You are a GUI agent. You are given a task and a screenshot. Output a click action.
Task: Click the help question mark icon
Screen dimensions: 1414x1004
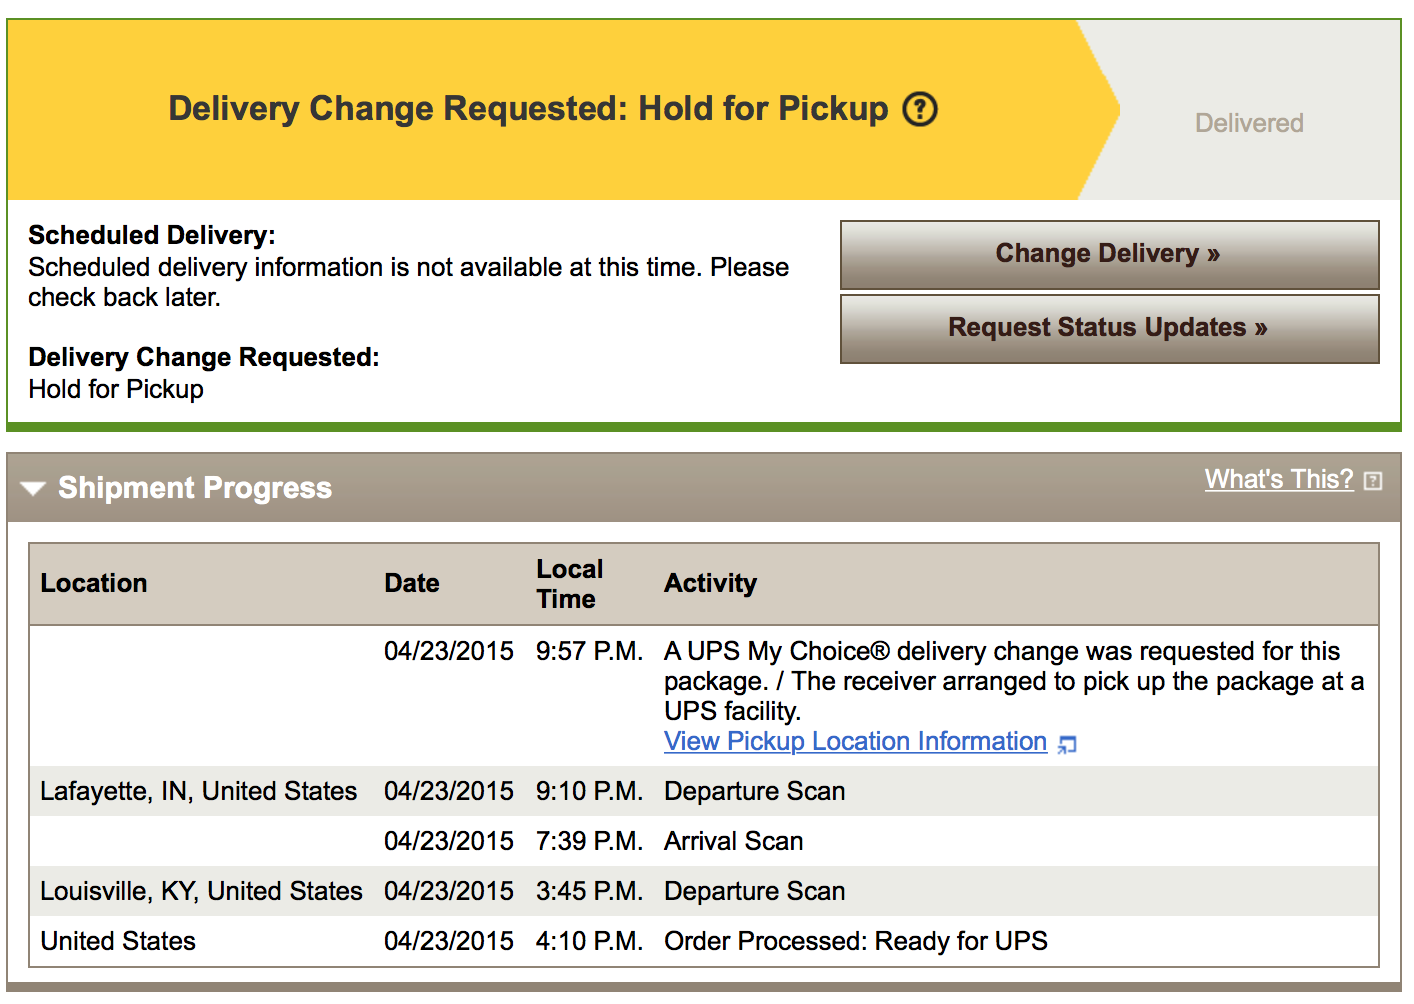(x=920, y=108)
